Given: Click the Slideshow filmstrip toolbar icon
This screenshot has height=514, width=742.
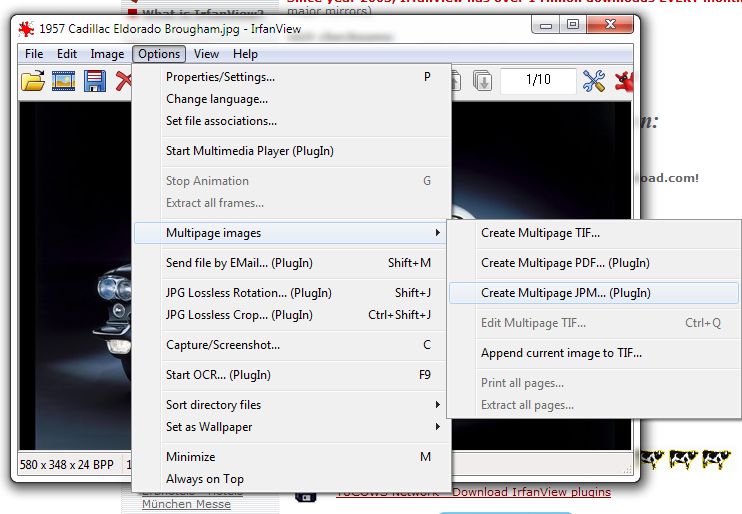Looking at the screenshot, I should coord(63,81).
